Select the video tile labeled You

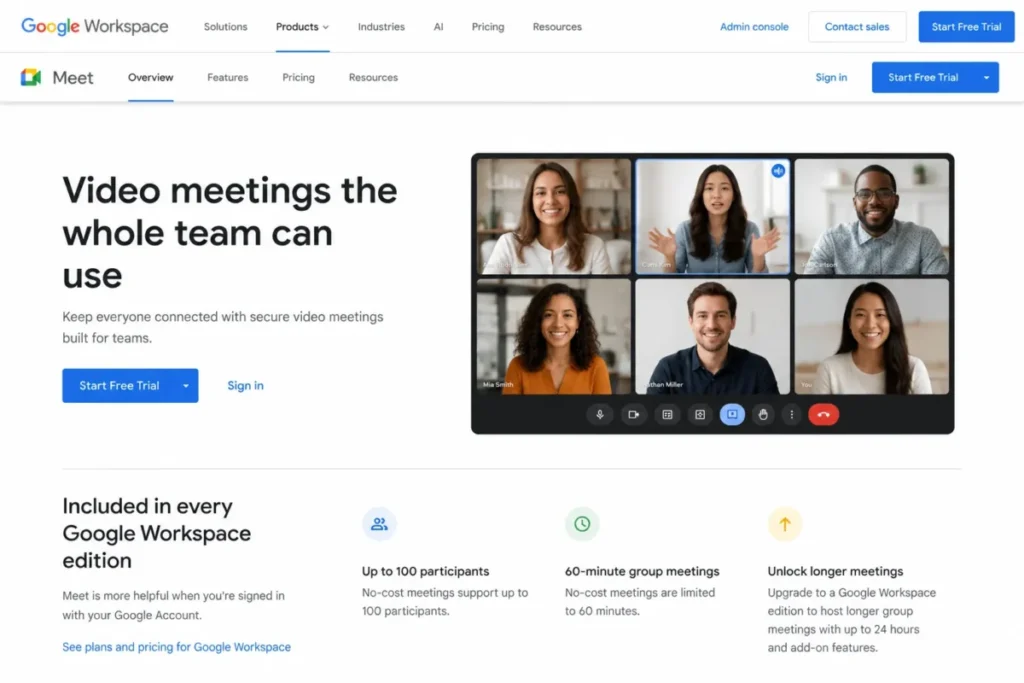point(872,336)
